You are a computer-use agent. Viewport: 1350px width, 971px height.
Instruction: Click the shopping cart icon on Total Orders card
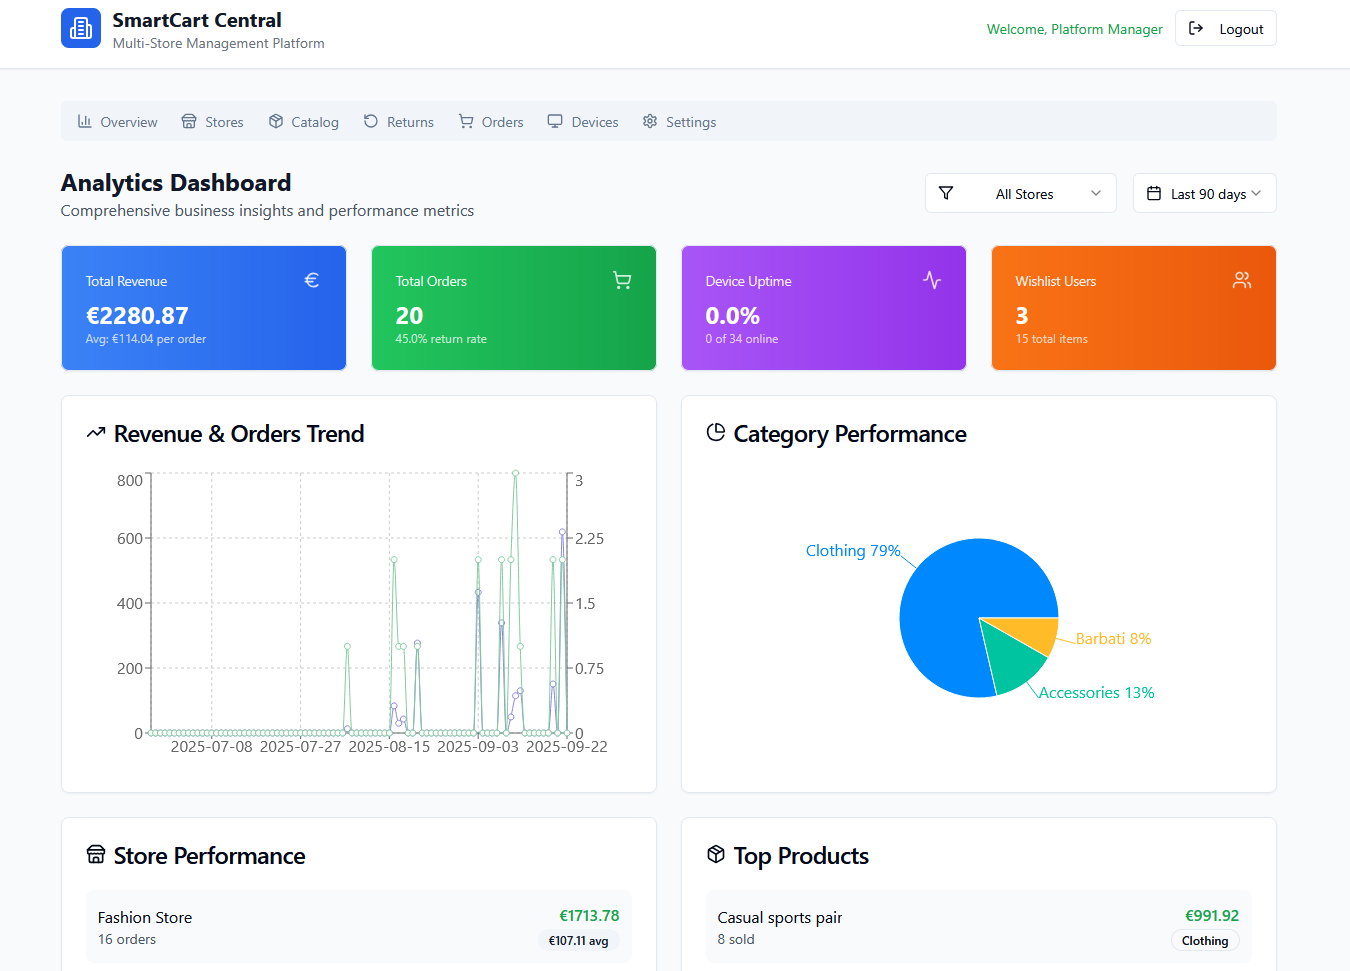tap(622, 281)
